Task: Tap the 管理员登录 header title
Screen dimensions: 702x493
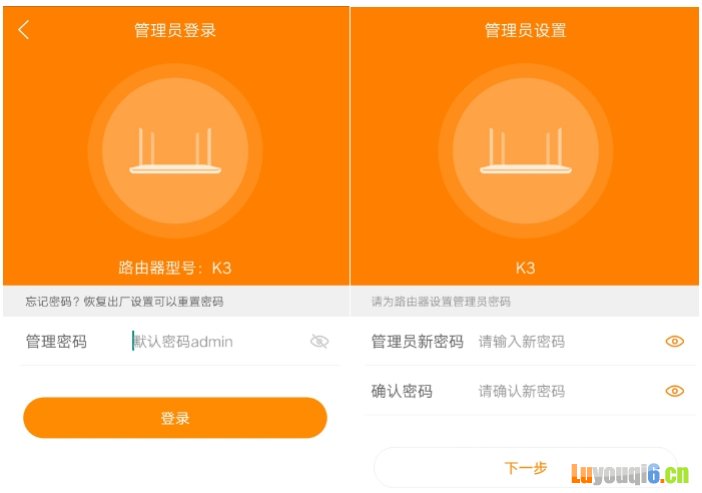Action: tap(175, 30)
